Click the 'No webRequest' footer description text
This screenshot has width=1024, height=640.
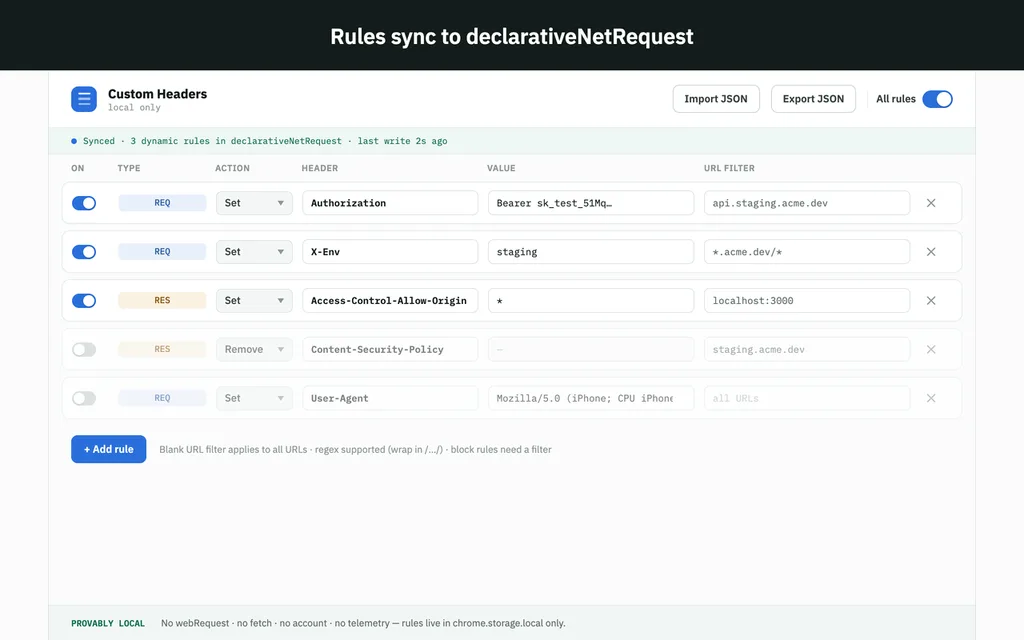[363, 624]
